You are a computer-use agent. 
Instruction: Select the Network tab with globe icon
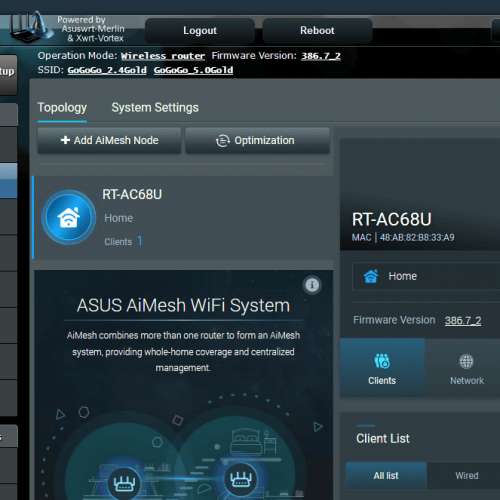tap(466, 368)
